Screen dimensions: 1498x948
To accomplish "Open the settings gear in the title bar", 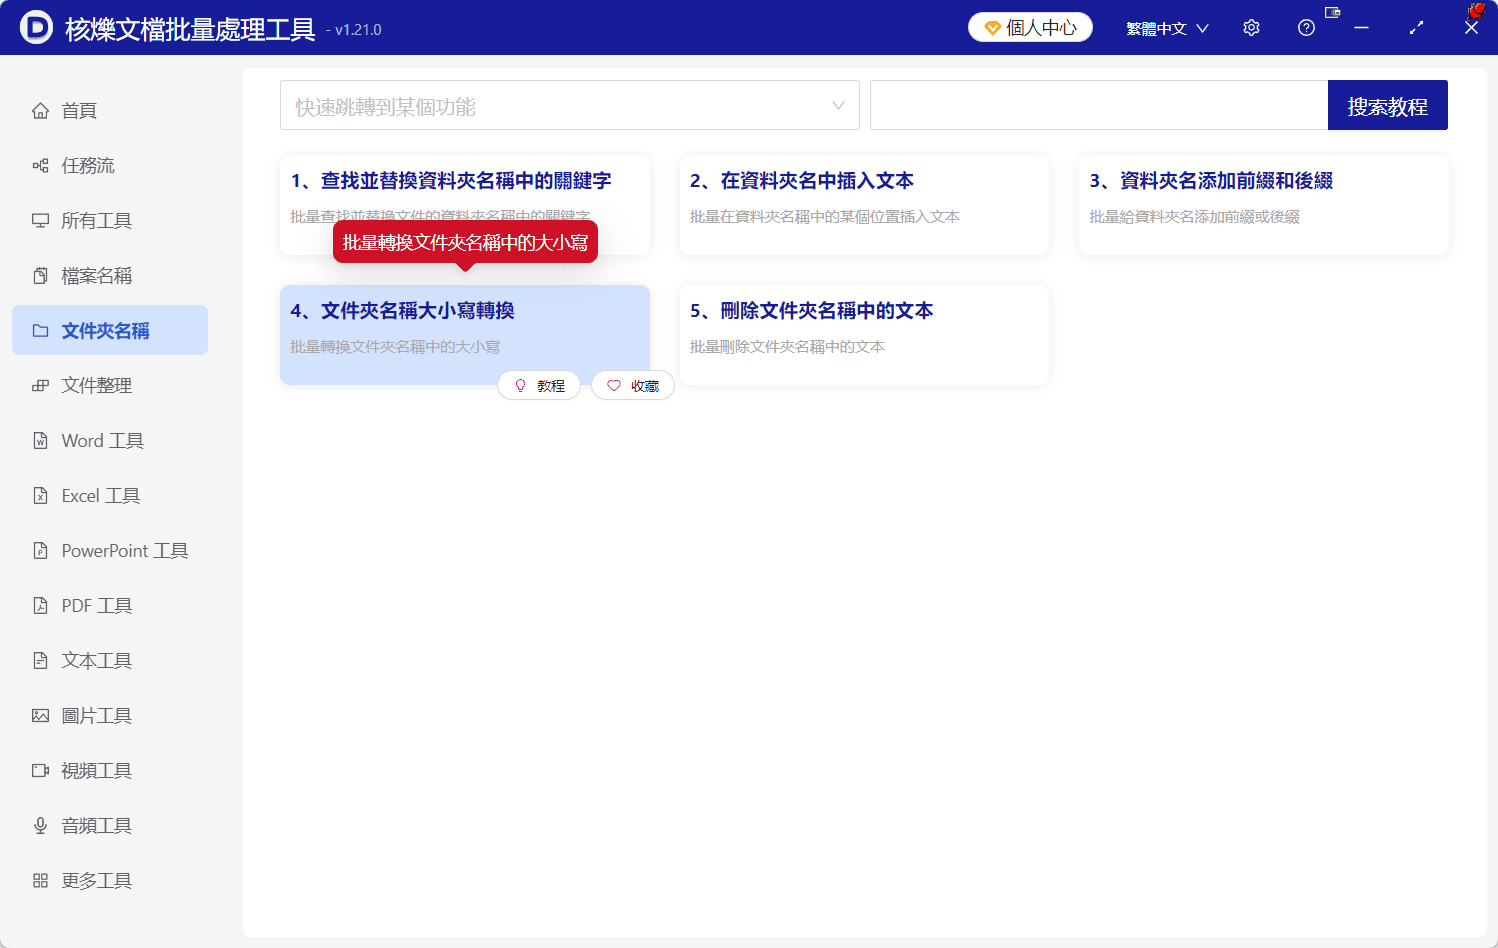I will click(x=1251, y=27).
